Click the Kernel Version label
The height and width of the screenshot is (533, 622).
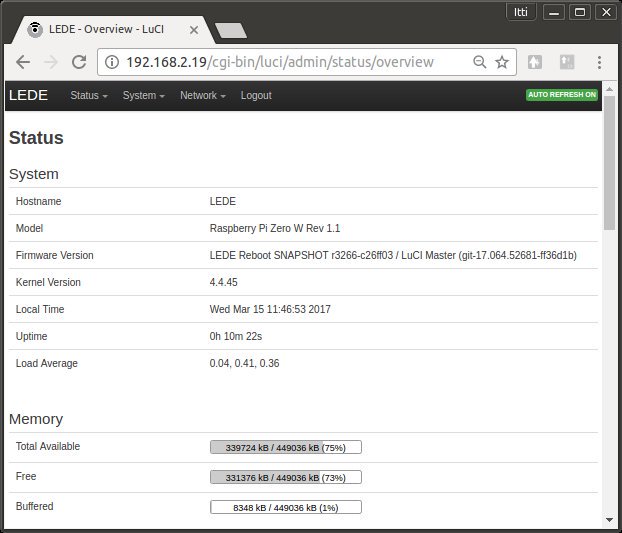[x=48, y=282]
